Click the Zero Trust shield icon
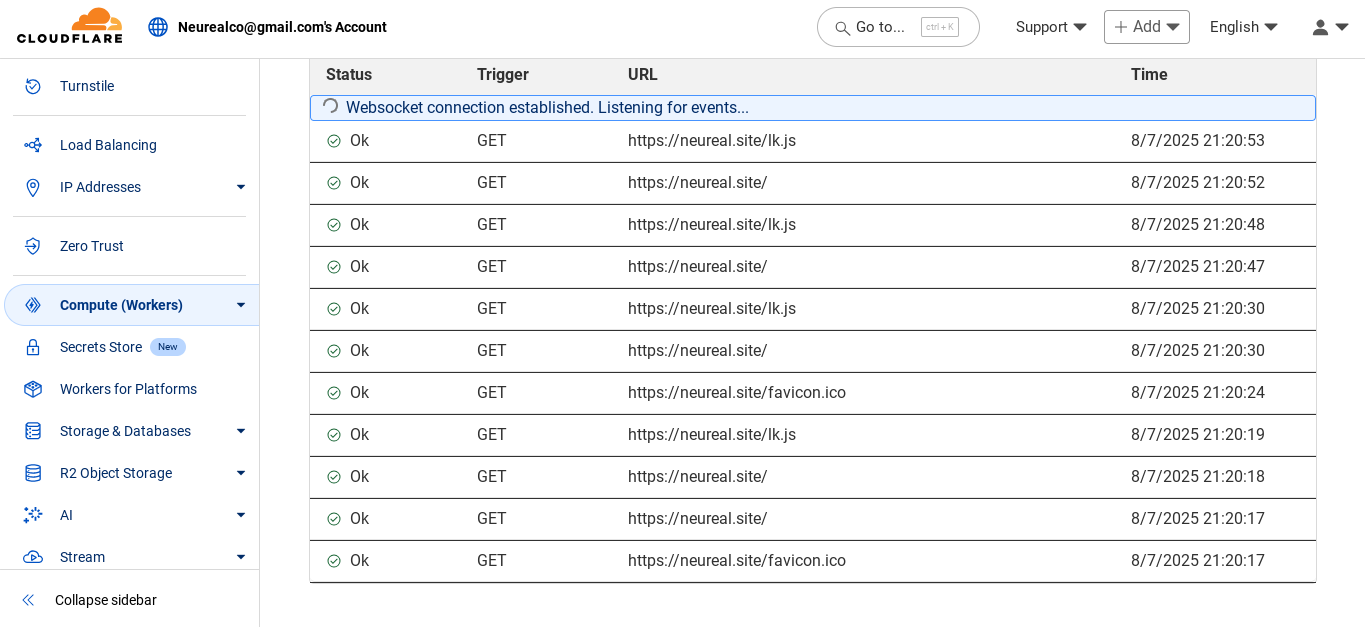Screen dimensions: 1365x627 pos(33,246)
